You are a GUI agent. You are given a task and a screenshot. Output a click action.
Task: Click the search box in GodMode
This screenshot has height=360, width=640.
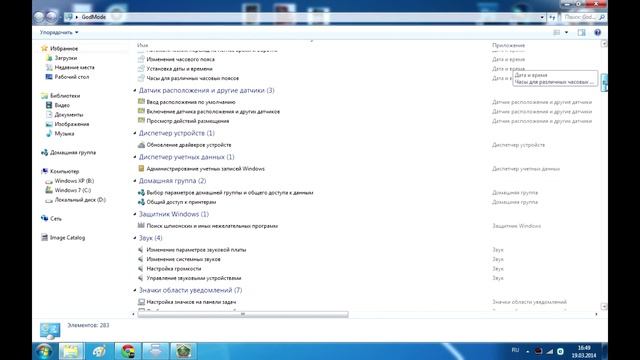click(x=584, y=17)
